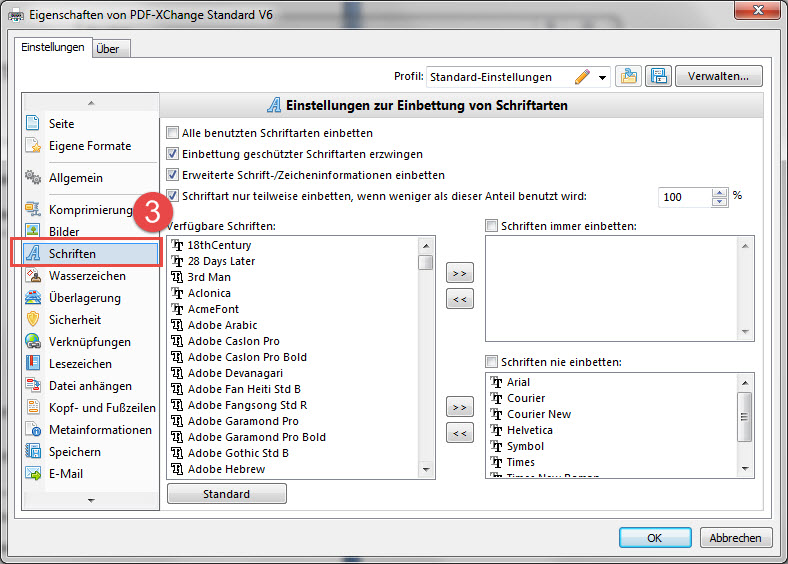Select Symbol in never-embed list
The image size is (788, 564).
[x=525, y=446]
